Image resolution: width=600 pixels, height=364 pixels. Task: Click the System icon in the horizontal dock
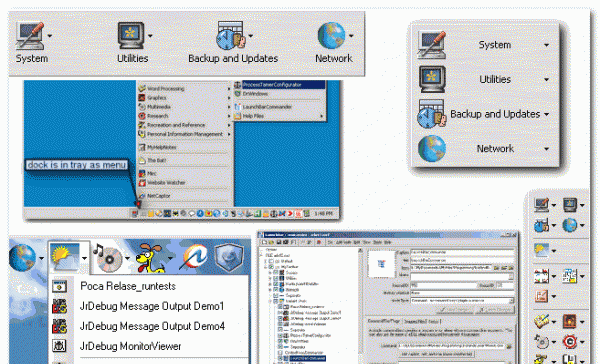click(29, 35)
